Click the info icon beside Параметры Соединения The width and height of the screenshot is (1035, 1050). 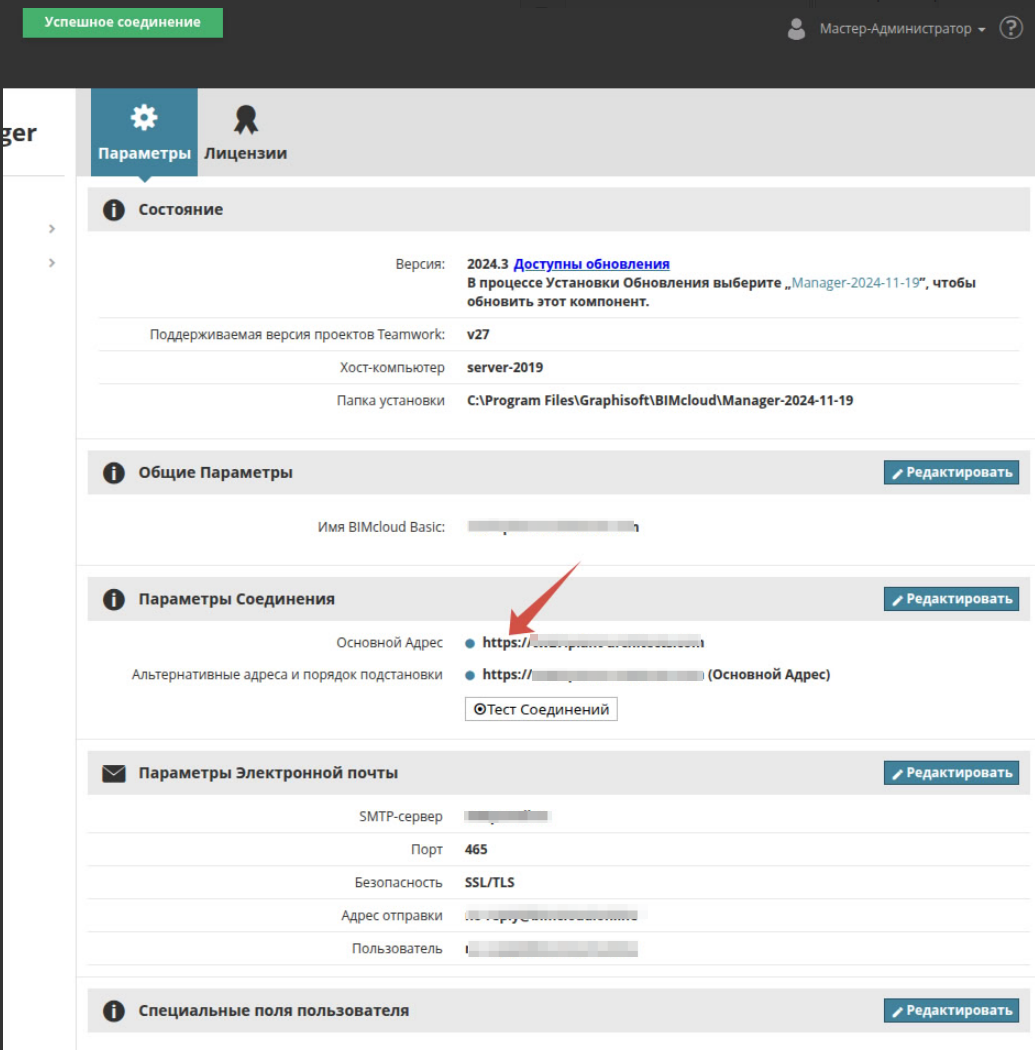(x=114, y=599)
